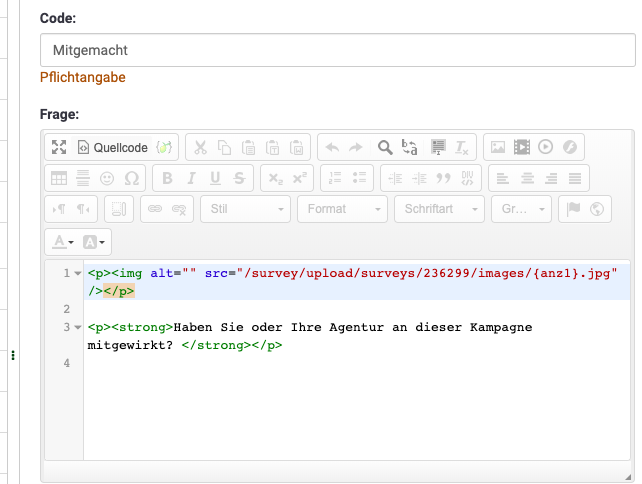Viewport: 642px width, 484px height.
Task: Collapse the code fold on line 1
Action: click(78, 273)
